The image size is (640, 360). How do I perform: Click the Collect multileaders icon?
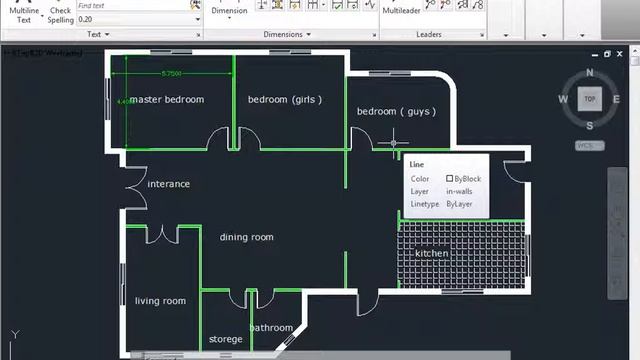point(478,5)
